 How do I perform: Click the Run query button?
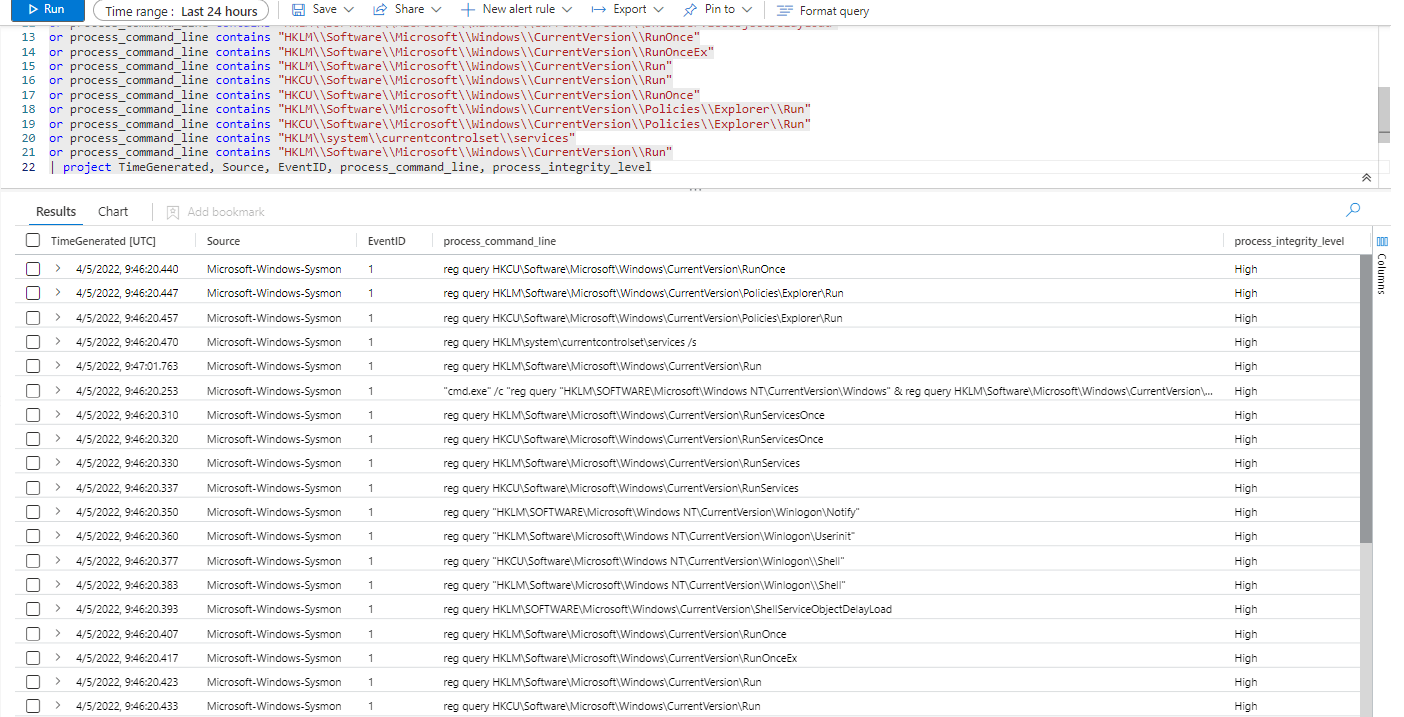(x=45, y=9)
